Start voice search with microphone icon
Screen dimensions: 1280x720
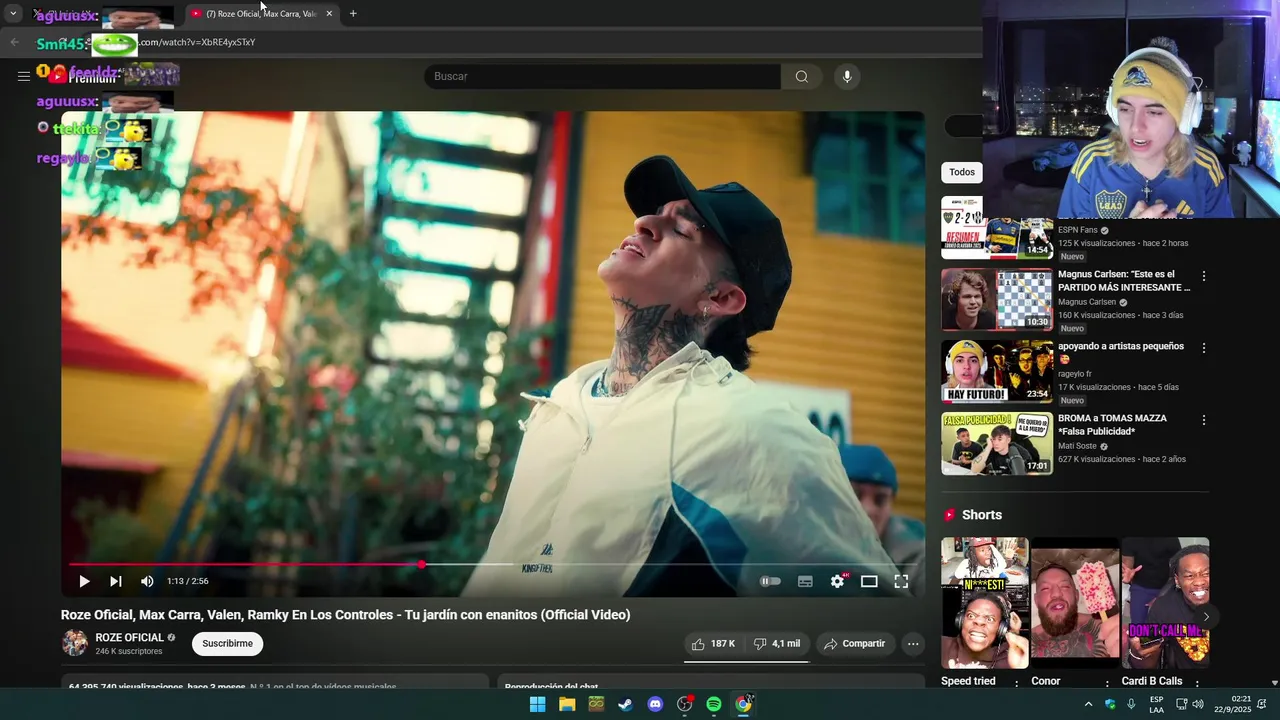pos(847,76)
